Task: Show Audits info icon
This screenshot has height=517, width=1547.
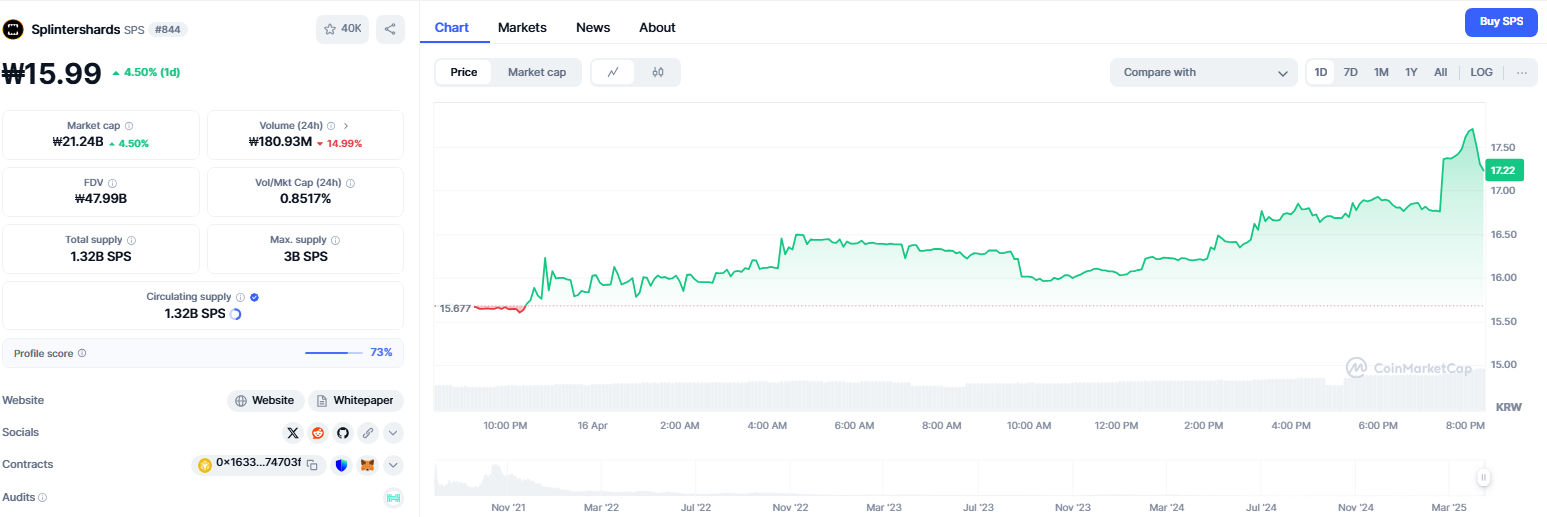Action: (42, 497)
